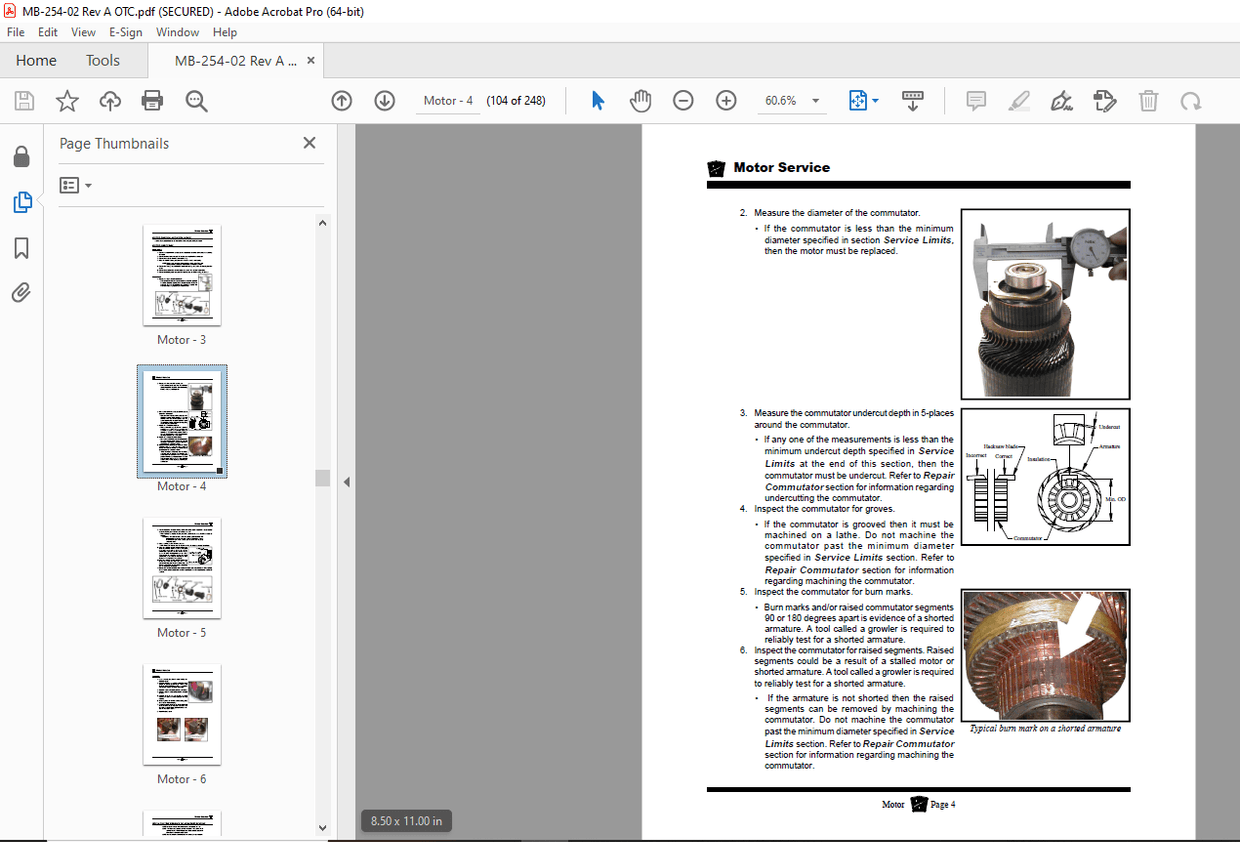Zoom in with the plus button
Image resolution: width=1240 pixels, height=842 pixels.
tap(726, 101)
